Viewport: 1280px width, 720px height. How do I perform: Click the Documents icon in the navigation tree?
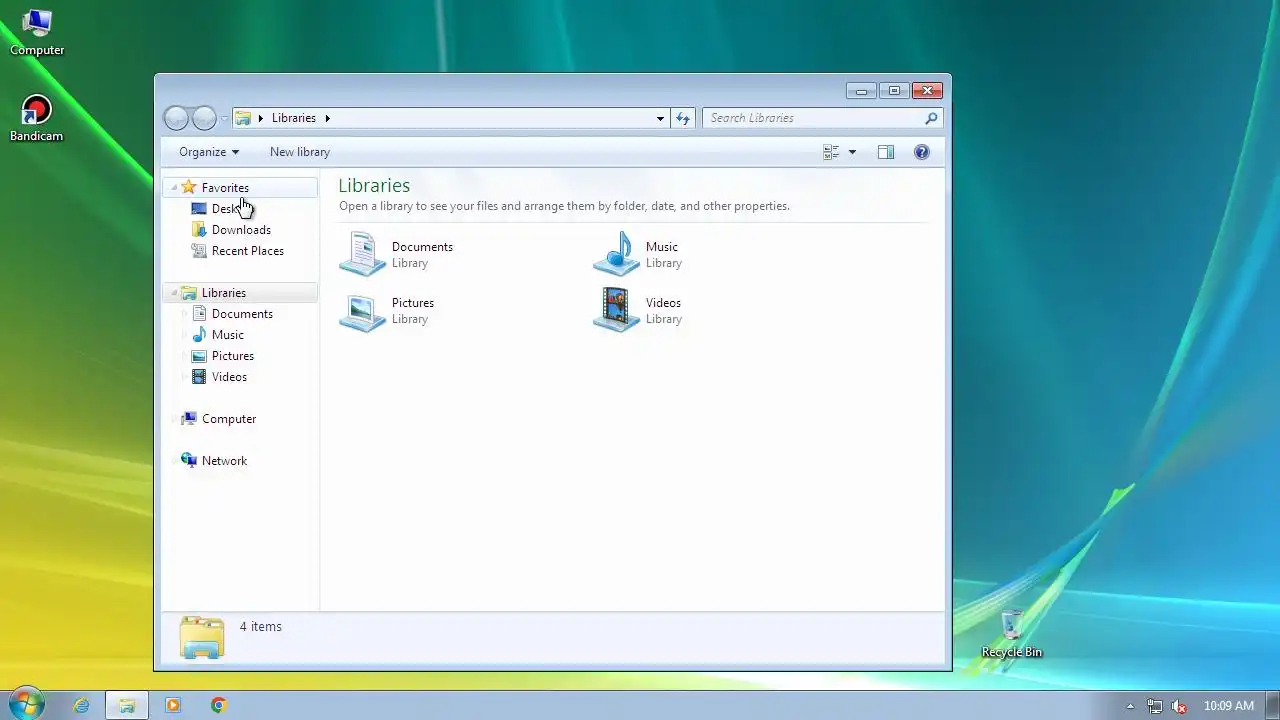(199, 314)
